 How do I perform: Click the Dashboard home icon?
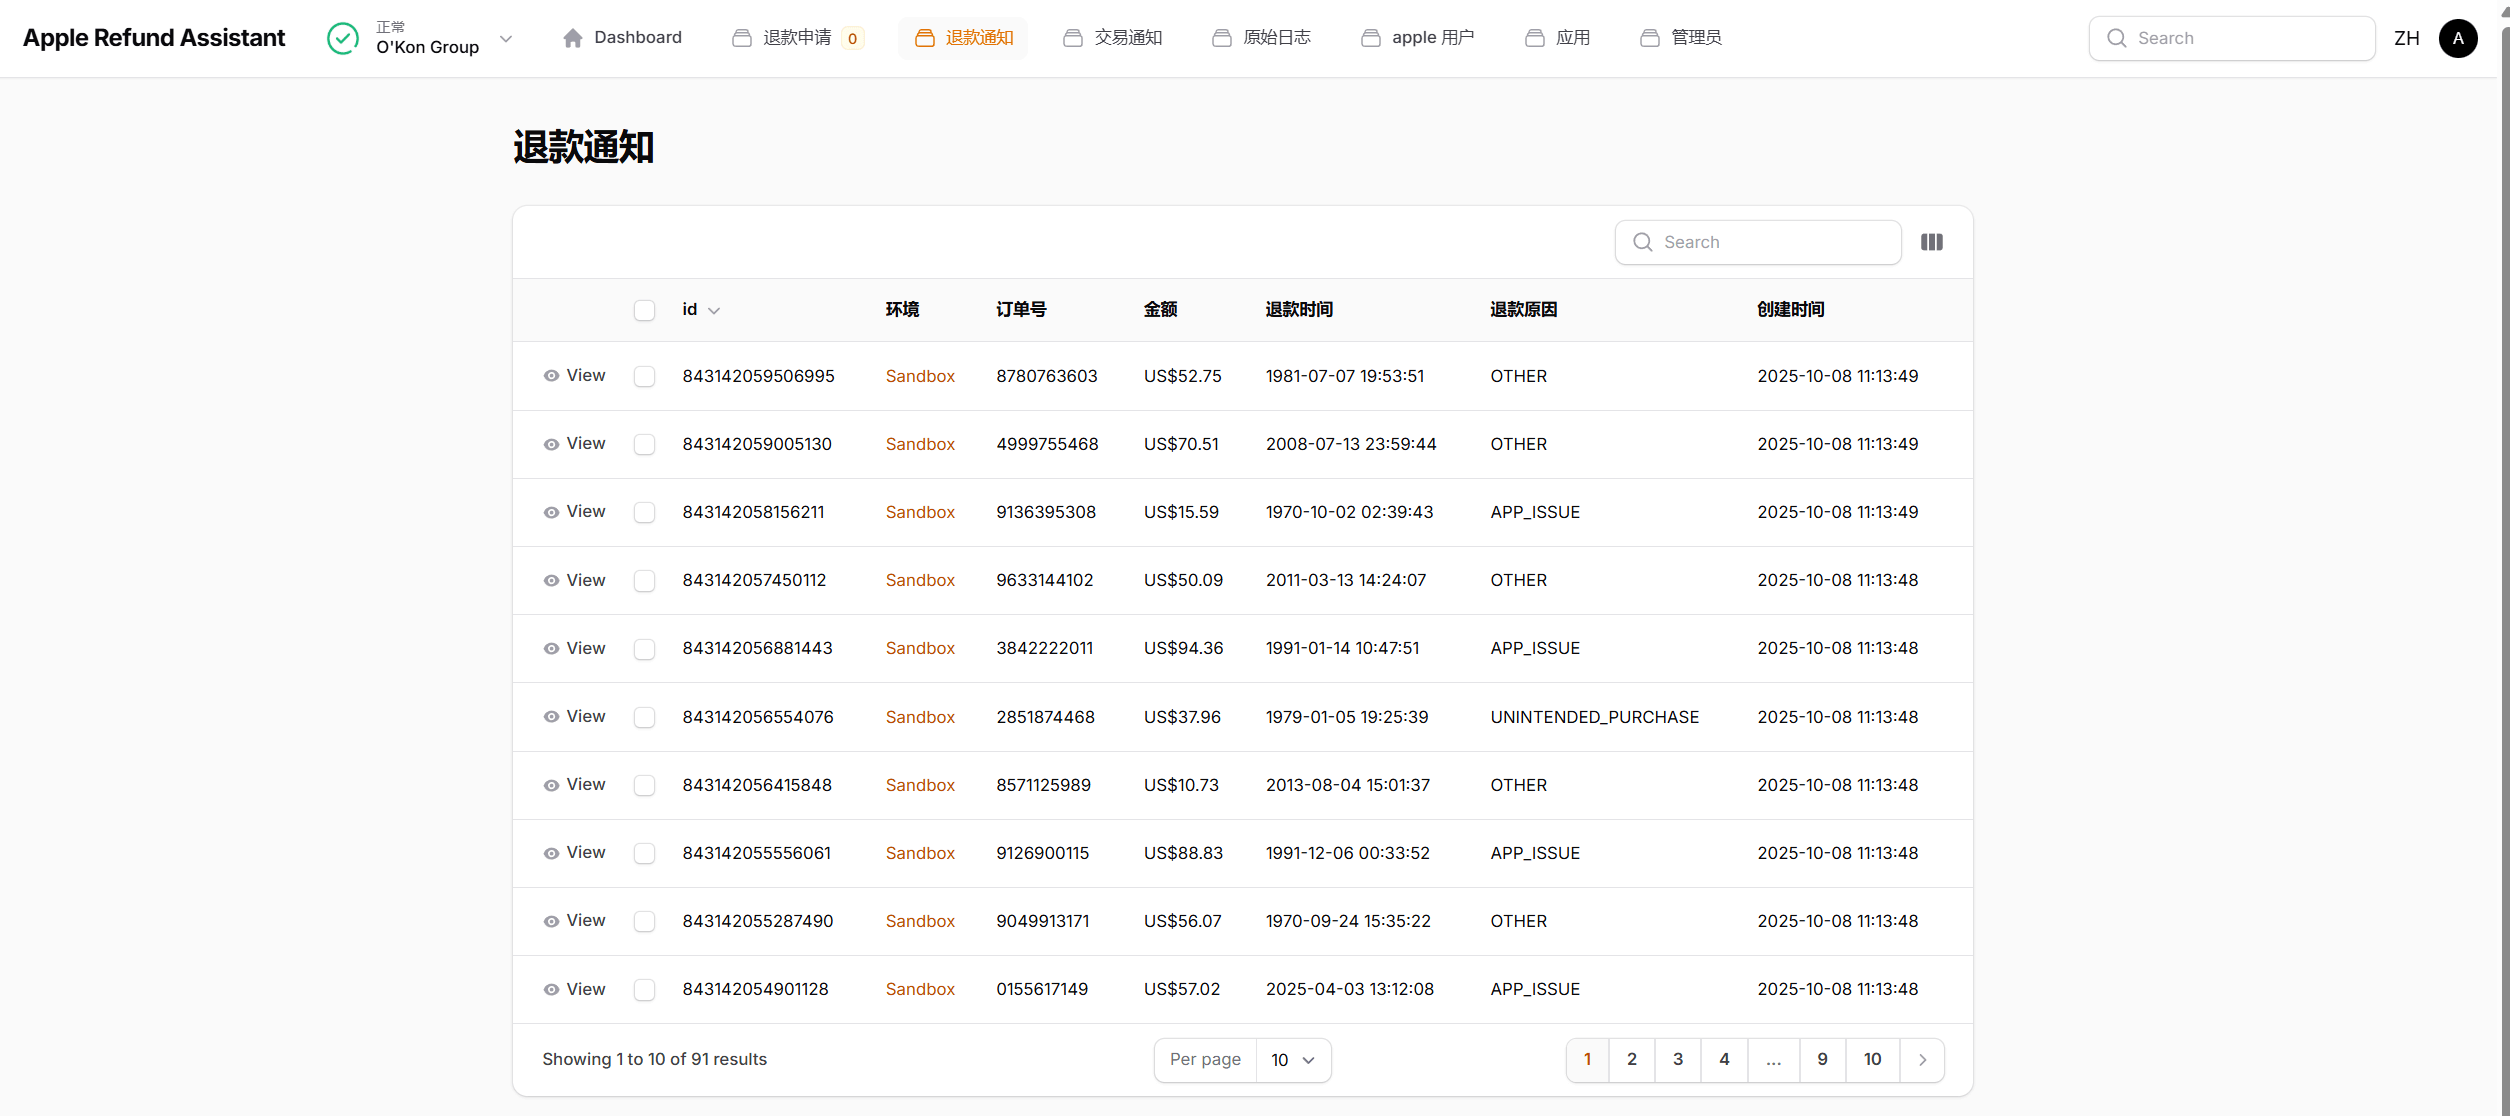(572, 38)
